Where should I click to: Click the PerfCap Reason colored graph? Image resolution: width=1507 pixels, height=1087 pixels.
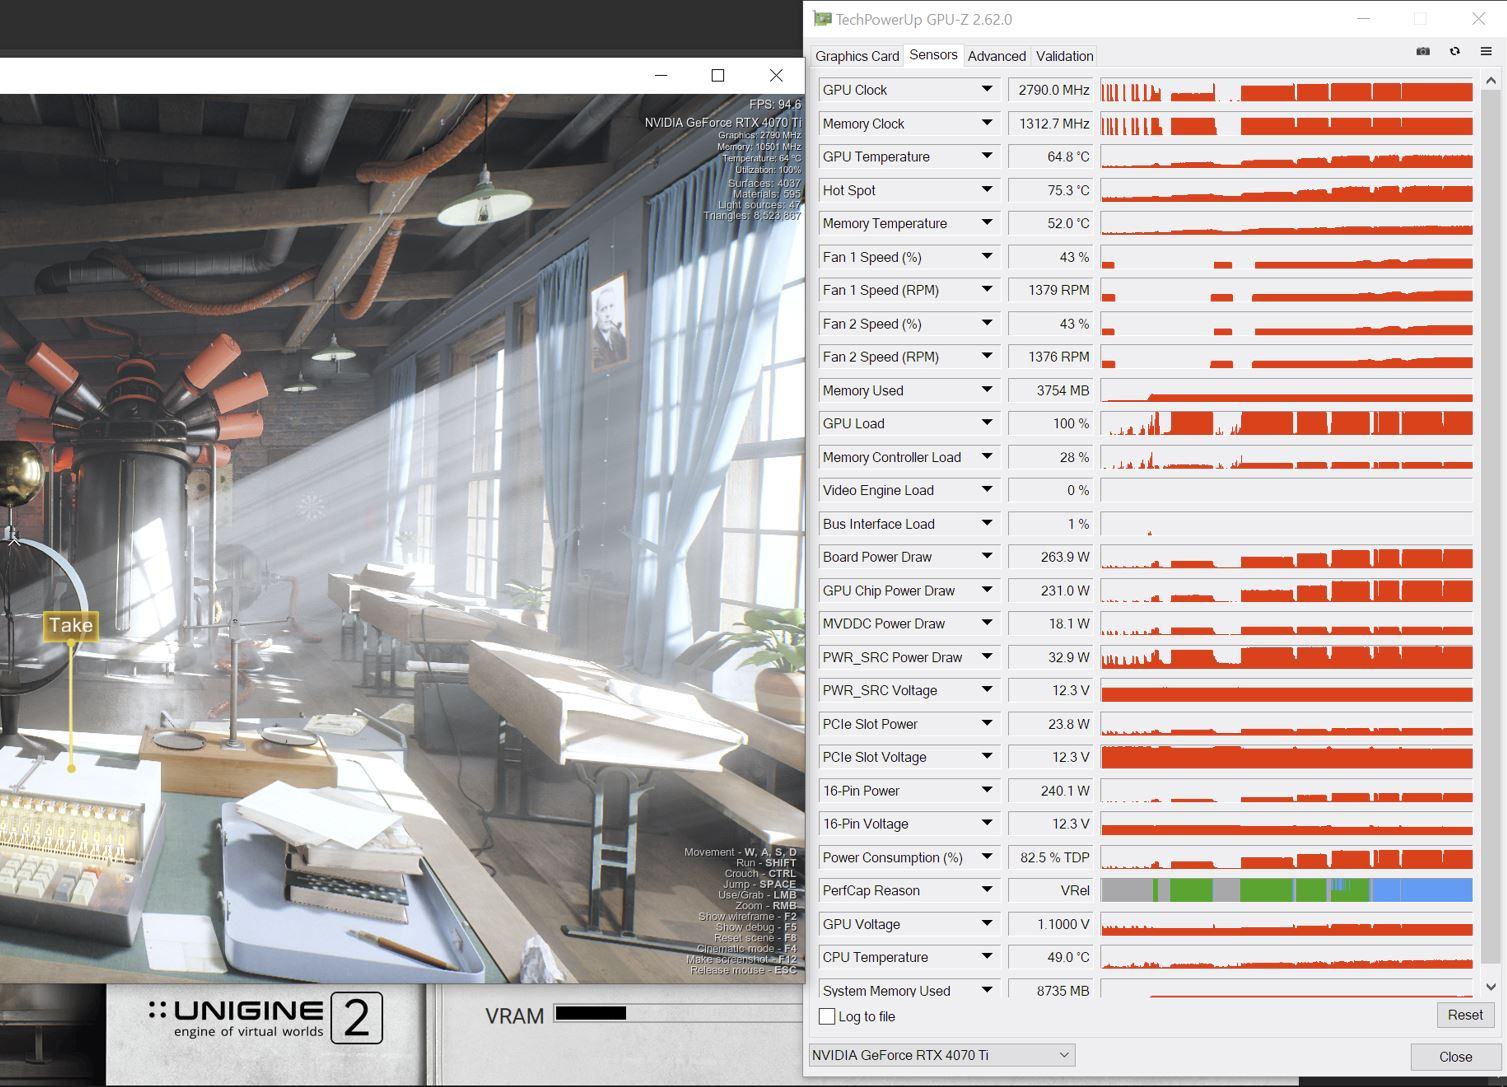(1286, 890)
